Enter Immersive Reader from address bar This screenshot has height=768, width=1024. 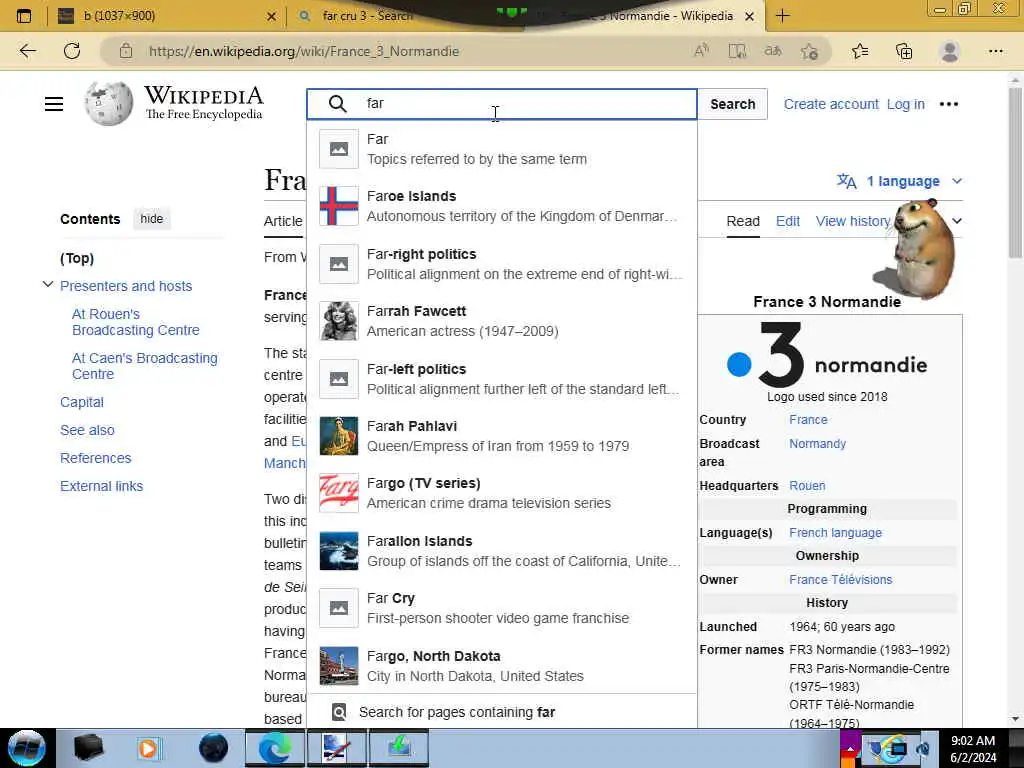pyautogui.click(x=737, y=51)
